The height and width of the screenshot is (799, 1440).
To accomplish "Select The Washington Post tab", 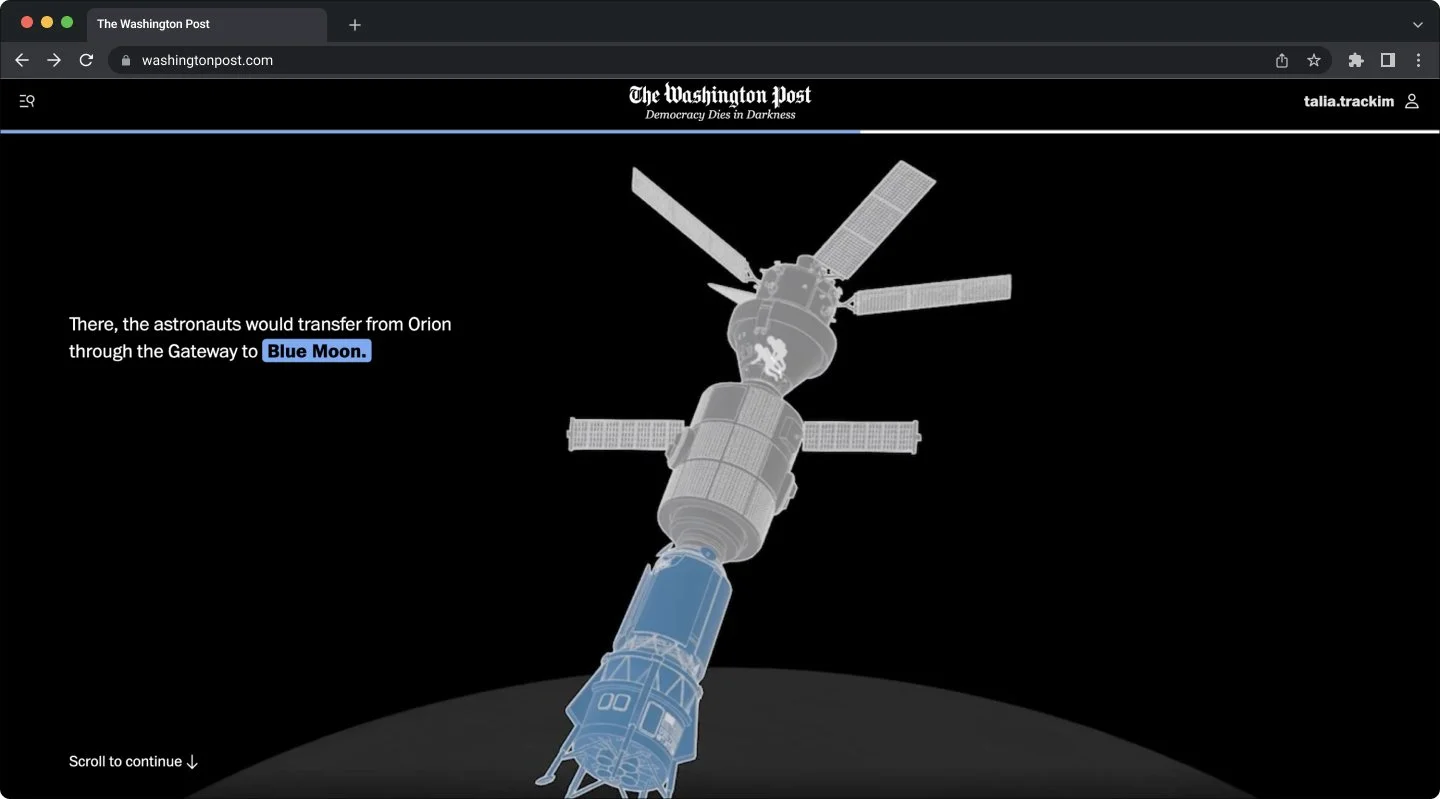I will pos(207,24).
